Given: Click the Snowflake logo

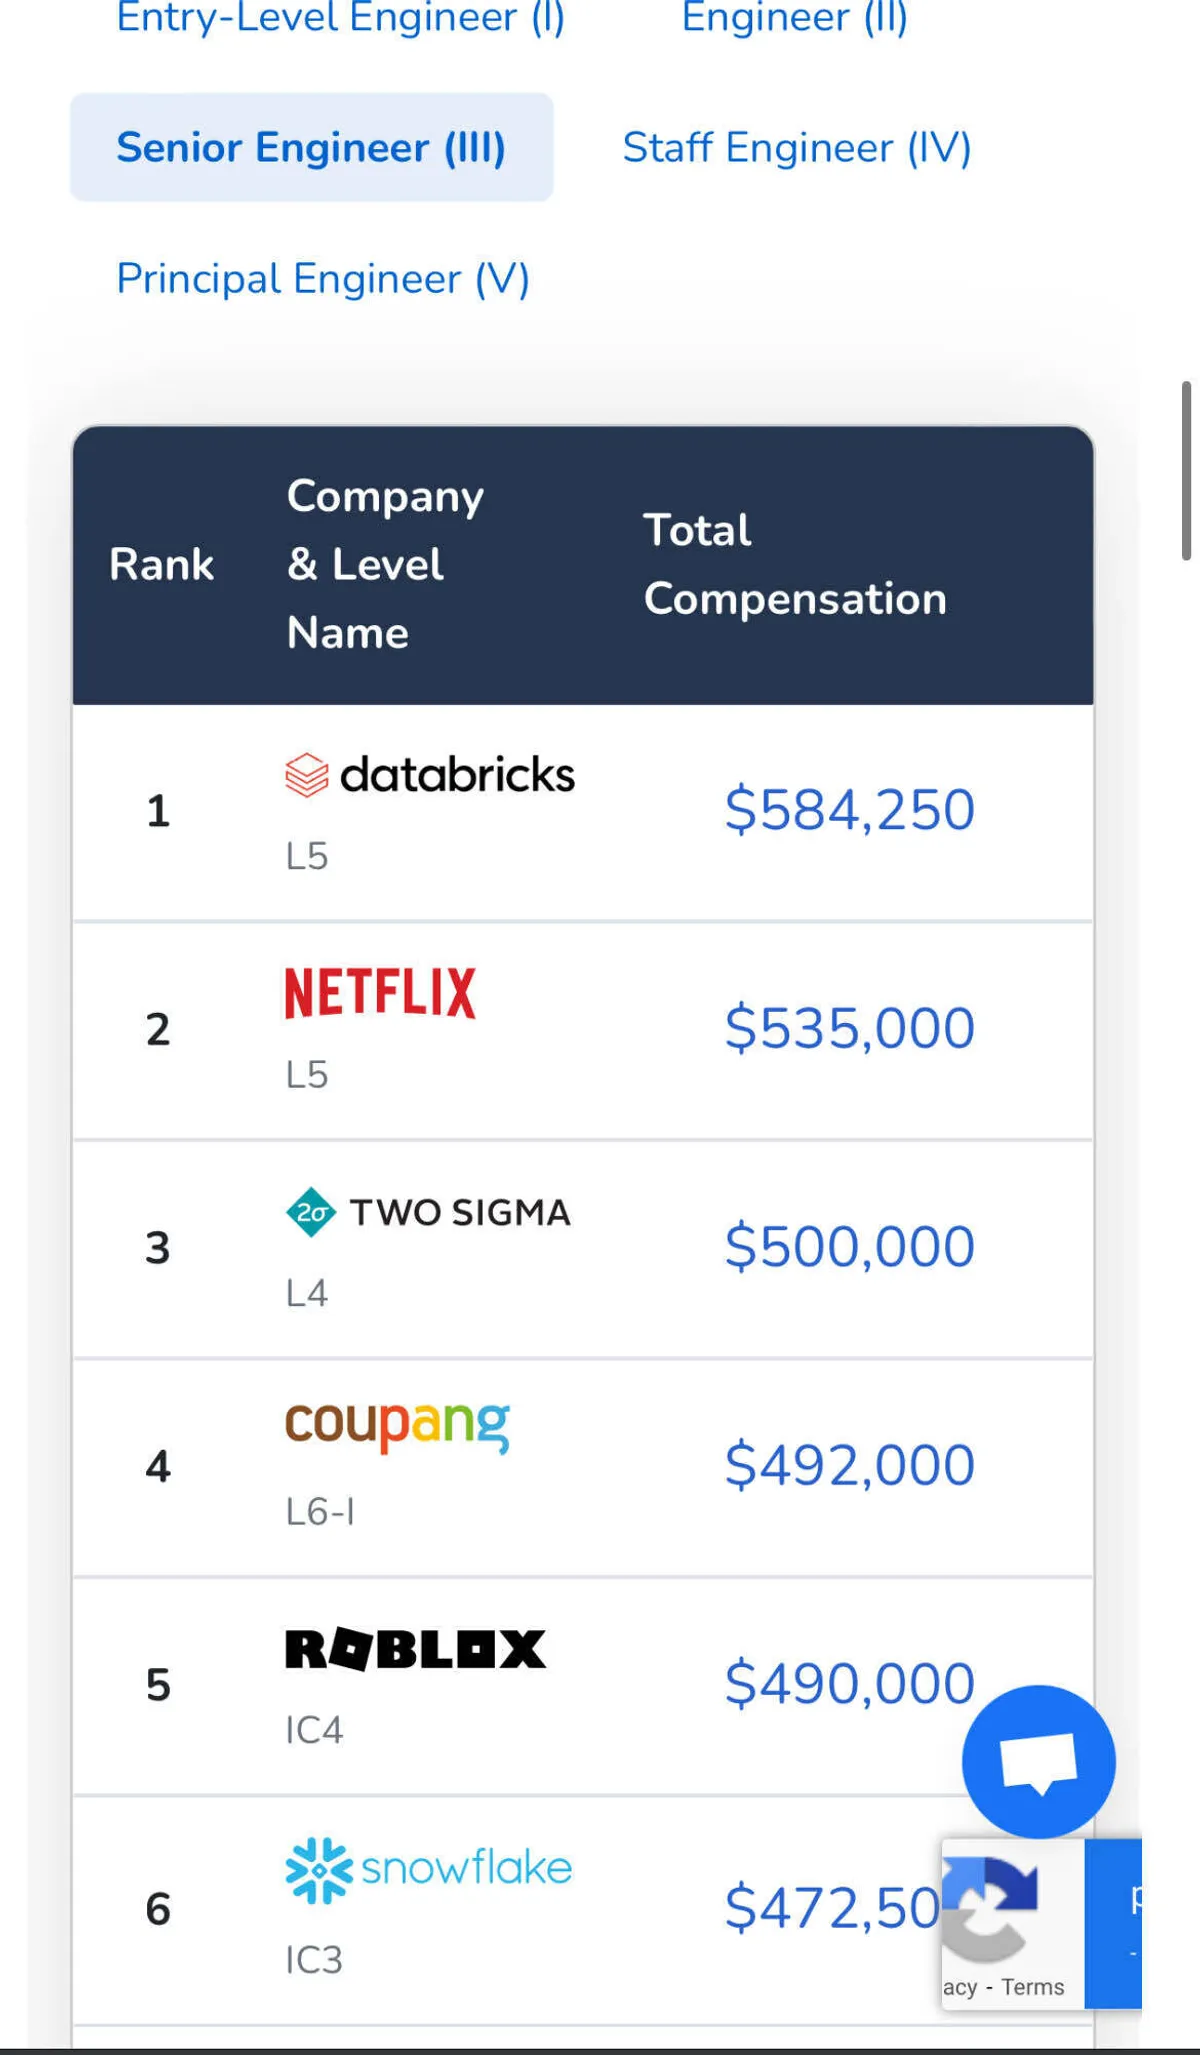Looking at the screenshot, I should pyautogui.click(x=428, y=1869).
